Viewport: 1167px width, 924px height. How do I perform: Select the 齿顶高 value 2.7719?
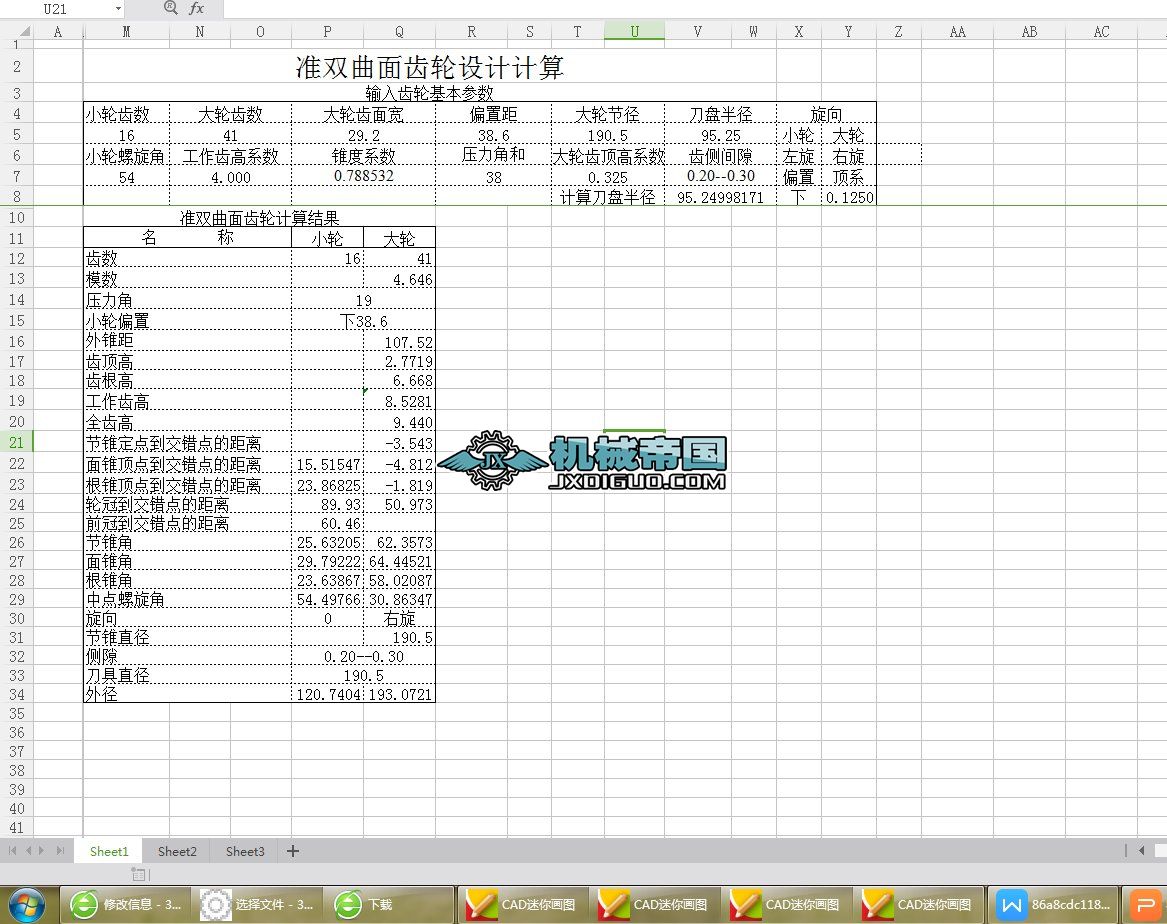click(399, 362)
